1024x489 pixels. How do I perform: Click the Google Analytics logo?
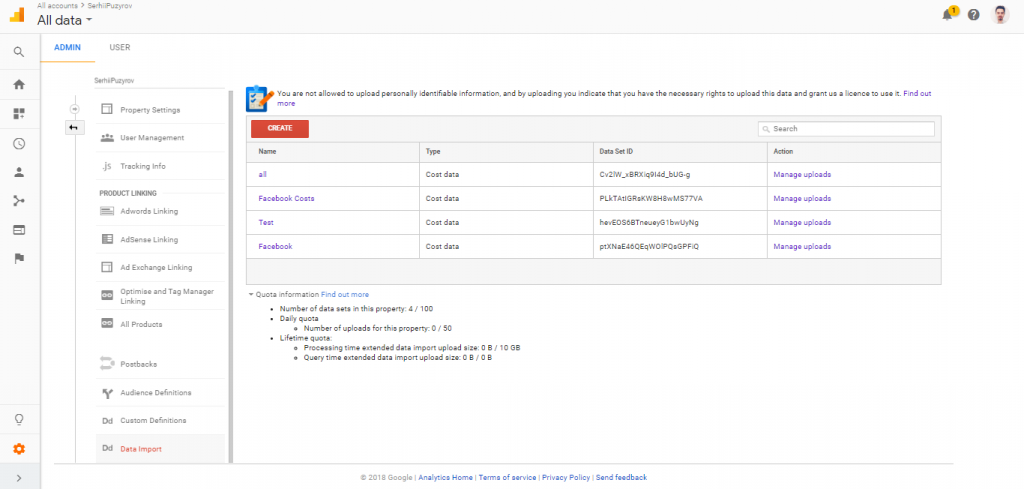pos(18,14)
